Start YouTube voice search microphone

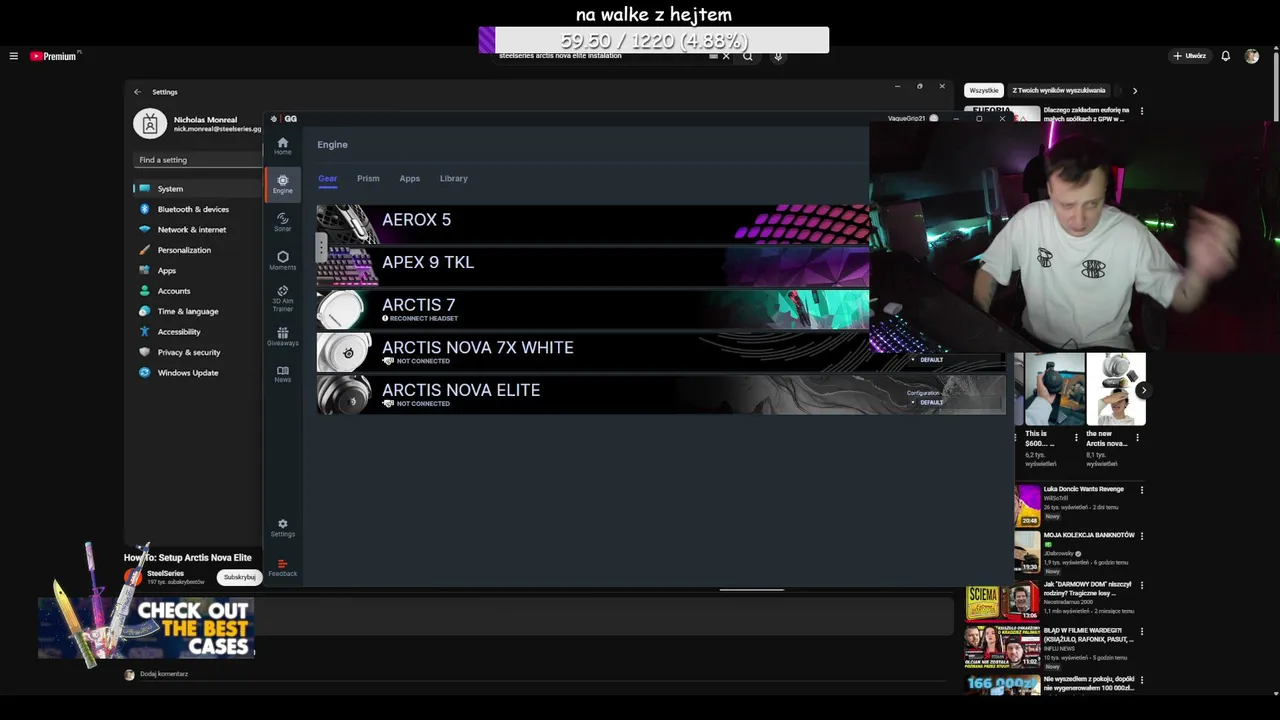[778, 56]
